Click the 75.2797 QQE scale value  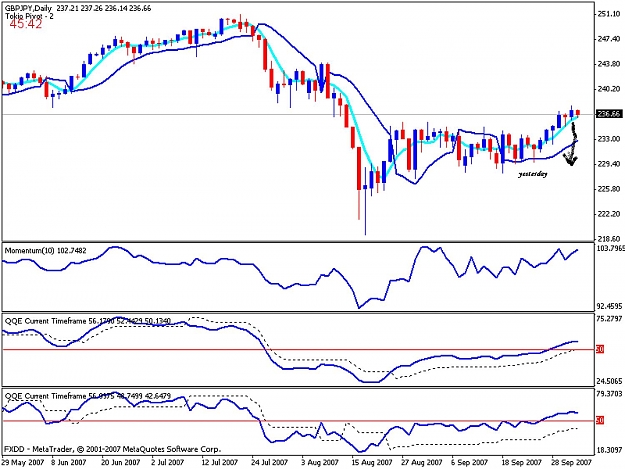(609, 319)
